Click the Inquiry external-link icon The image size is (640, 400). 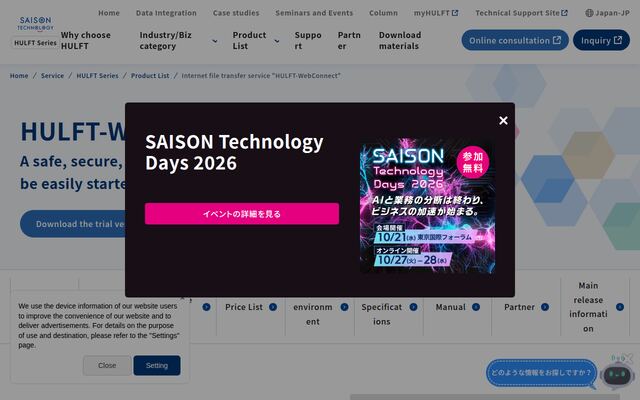[618, 40]
